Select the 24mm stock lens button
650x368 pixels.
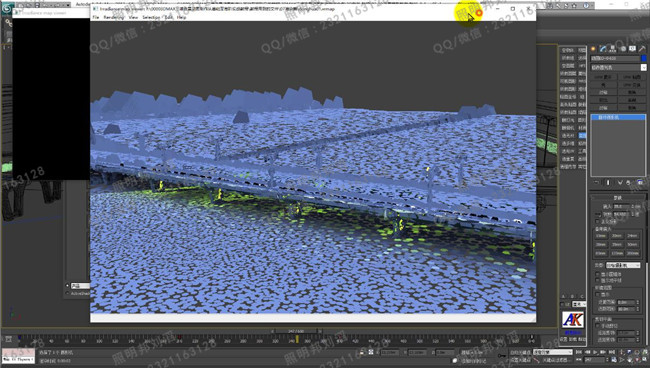click(633, 236)
